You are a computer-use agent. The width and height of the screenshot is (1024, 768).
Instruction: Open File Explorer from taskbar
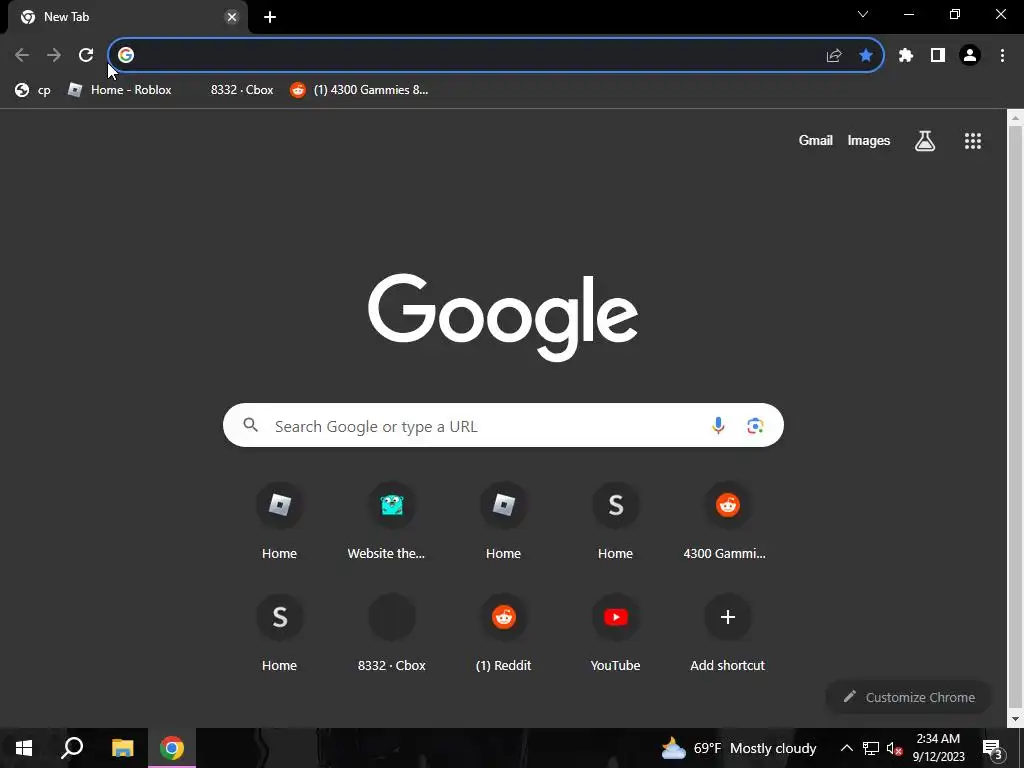point(122,748)
